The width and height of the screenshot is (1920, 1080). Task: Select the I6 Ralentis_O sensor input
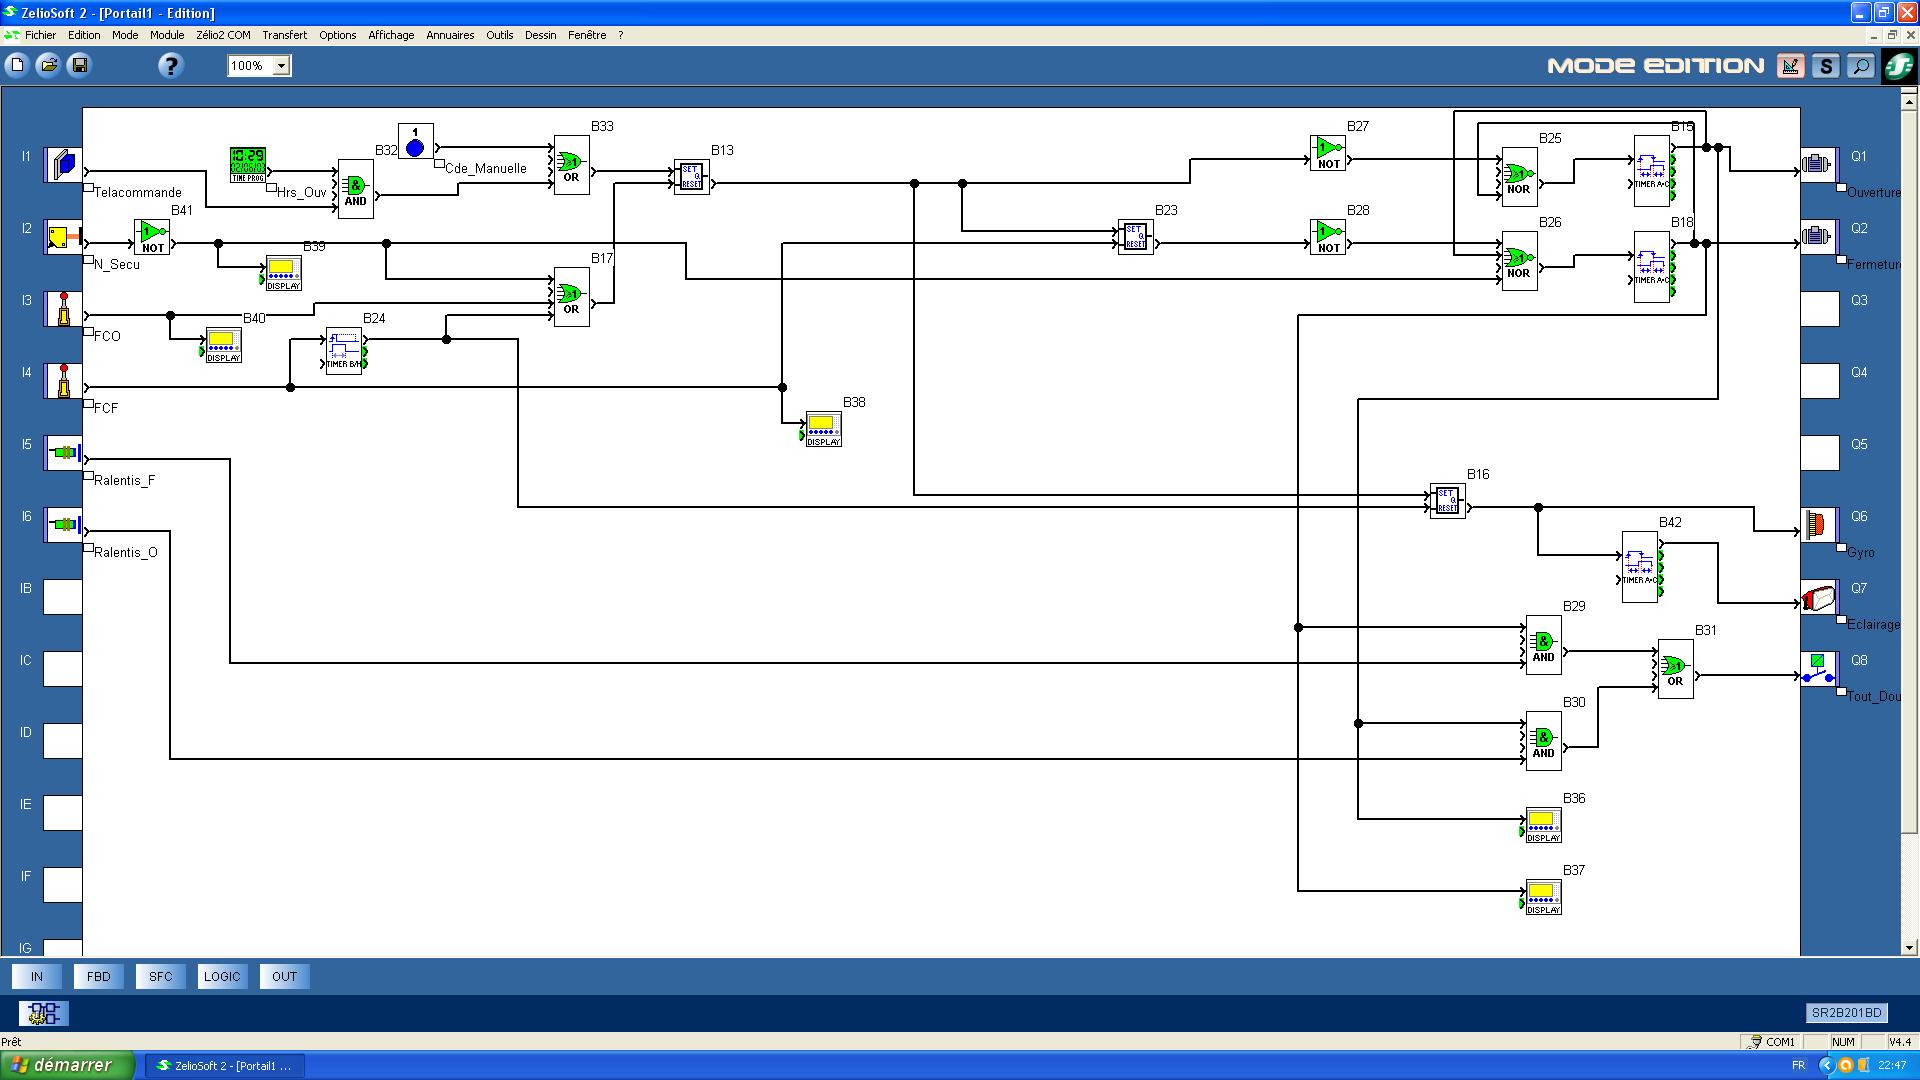pos(63,525)
